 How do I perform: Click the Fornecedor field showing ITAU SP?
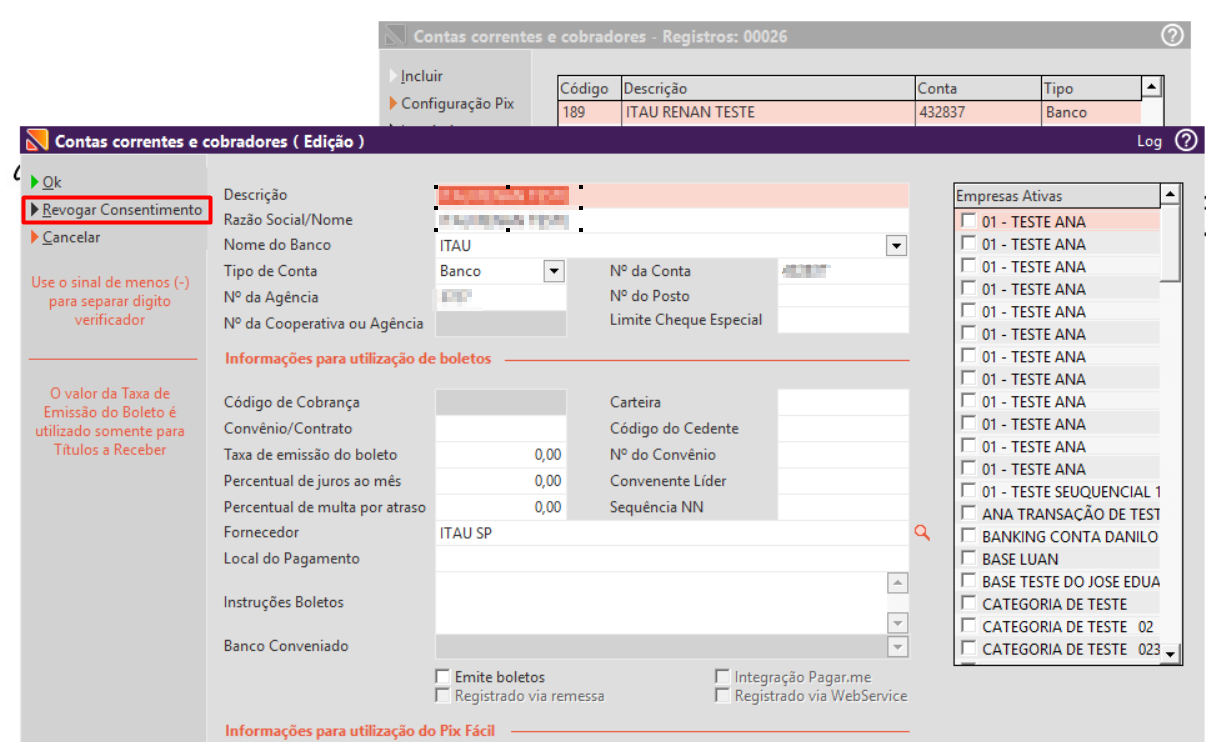(672, 533)
